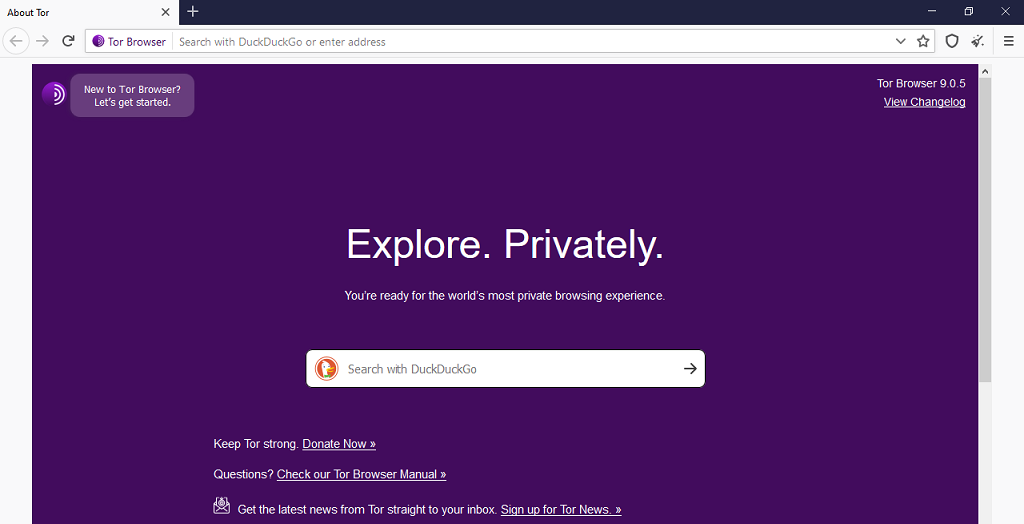1024x524 pixels.
Task: Bookmark this page with the star icon
Action: click(923, 41)
